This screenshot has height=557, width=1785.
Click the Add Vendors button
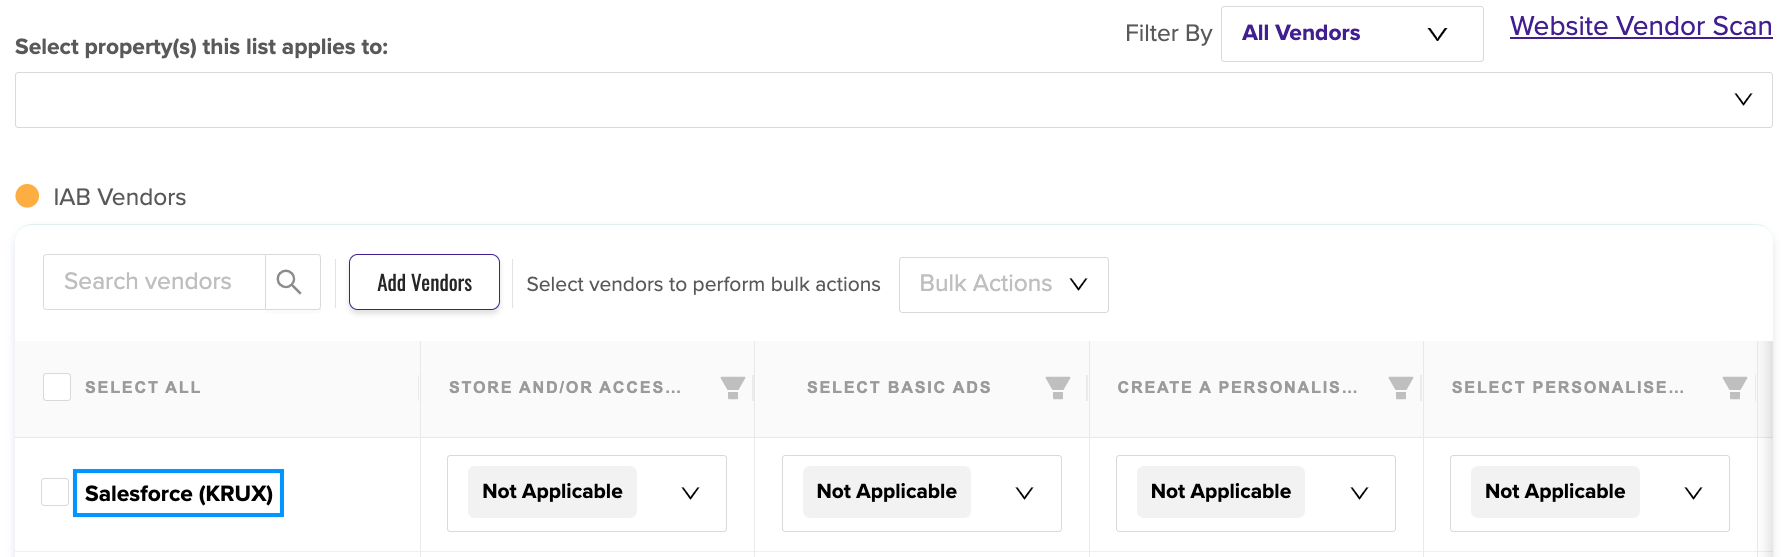(424, 282)
